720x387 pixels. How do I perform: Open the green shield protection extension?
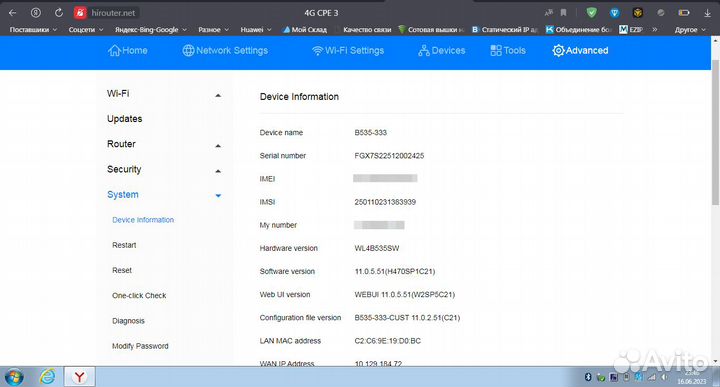pyautogui.click(x=592, y=13)
